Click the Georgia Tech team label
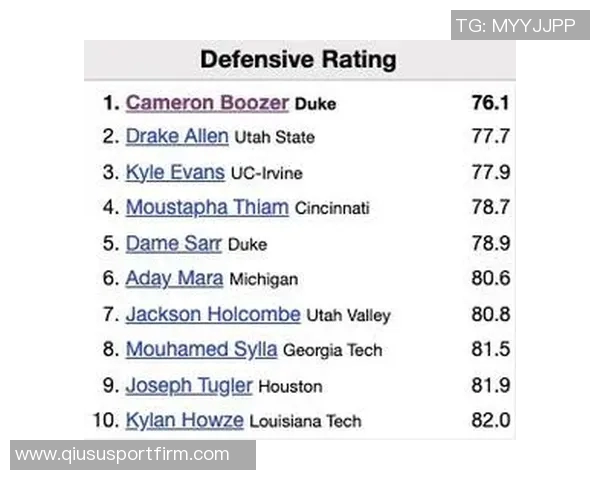 point(333,351)
